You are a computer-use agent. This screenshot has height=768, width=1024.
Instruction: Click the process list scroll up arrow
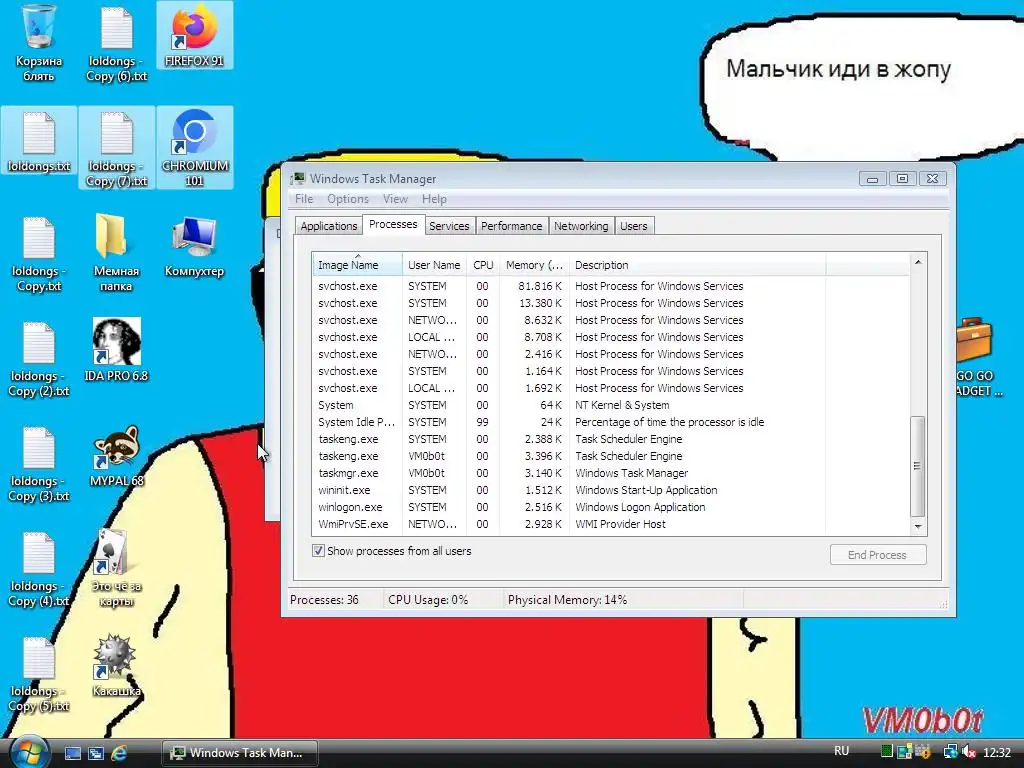coord(918,261)
